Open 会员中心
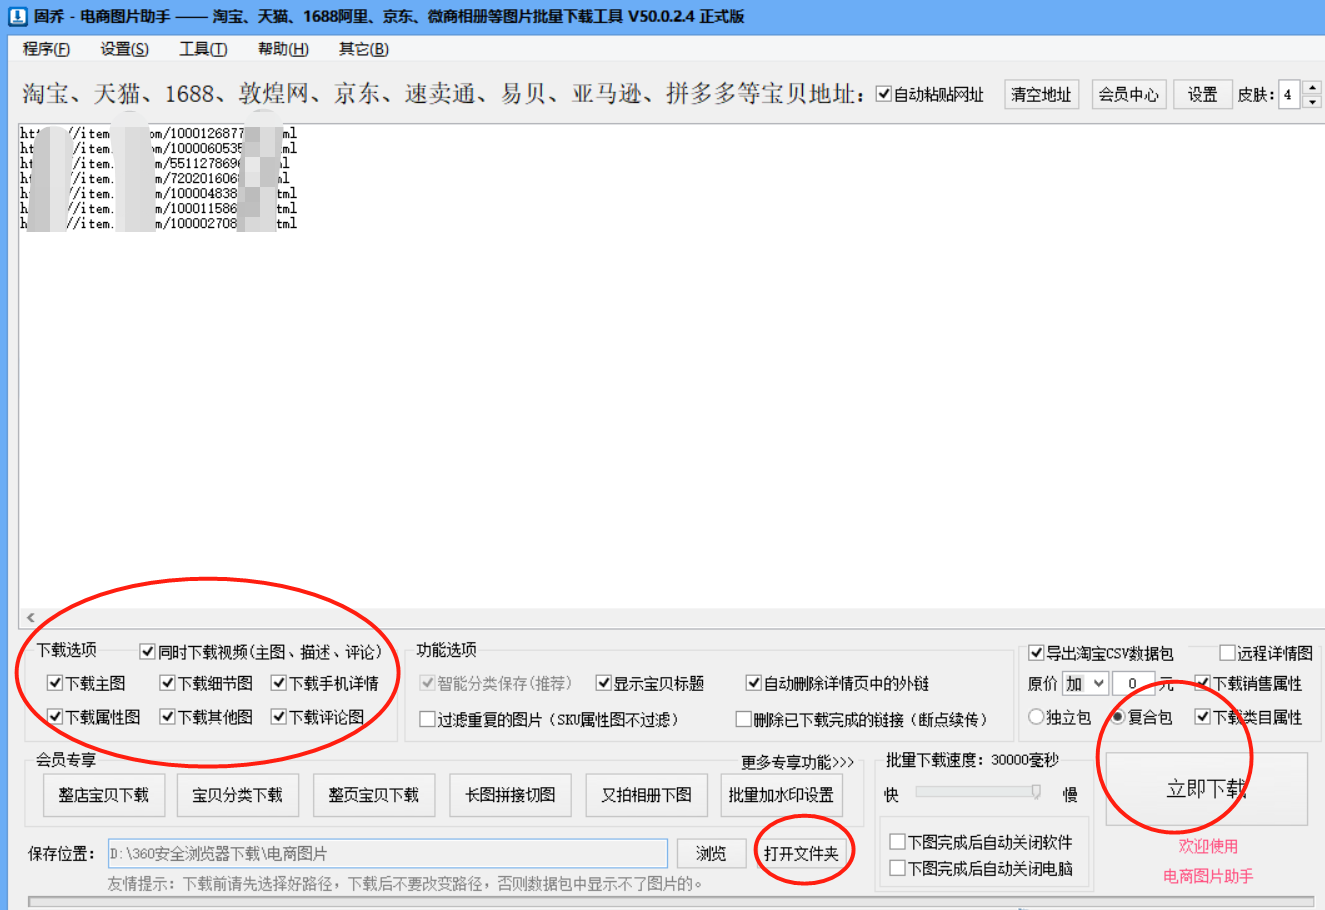 (x=1128, y=95)
